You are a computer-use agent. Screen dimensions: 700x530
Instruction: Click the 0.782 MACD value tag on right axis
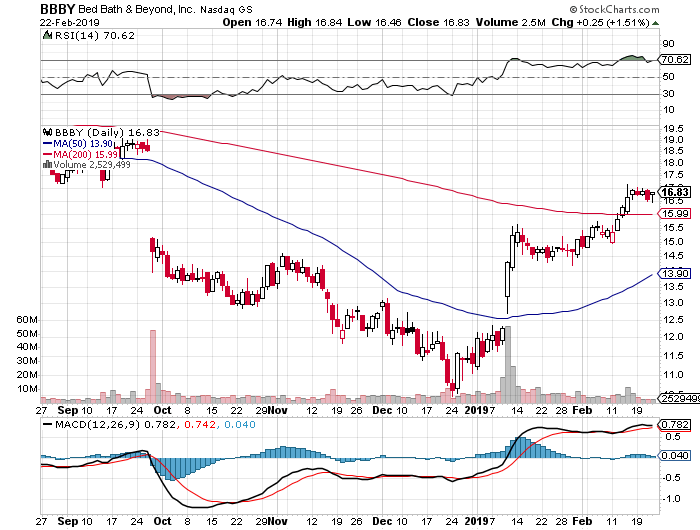pos(675,424)
